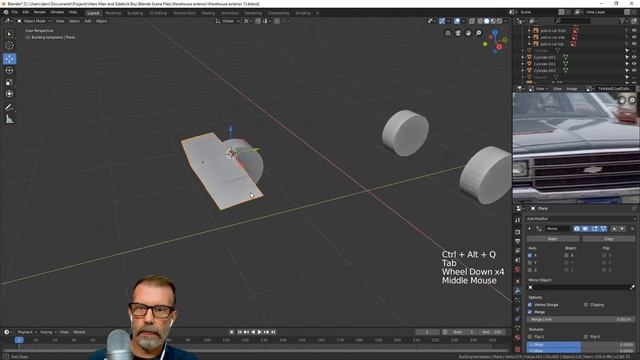Toggle snapping magnet in header
This screenshot has height=360, width=640.
pos(258,21)
